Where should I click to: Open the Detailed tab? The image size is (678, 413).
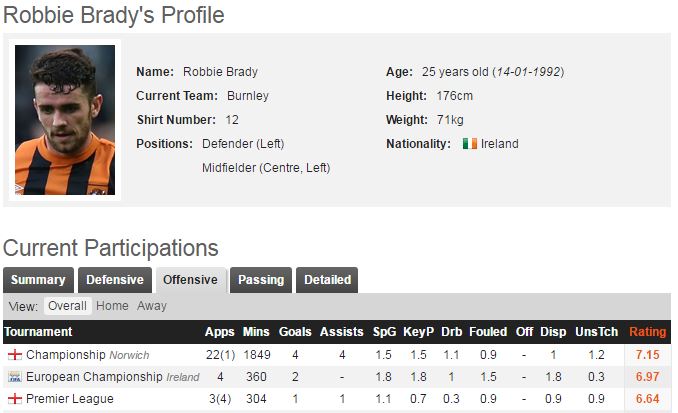point(327,280)
